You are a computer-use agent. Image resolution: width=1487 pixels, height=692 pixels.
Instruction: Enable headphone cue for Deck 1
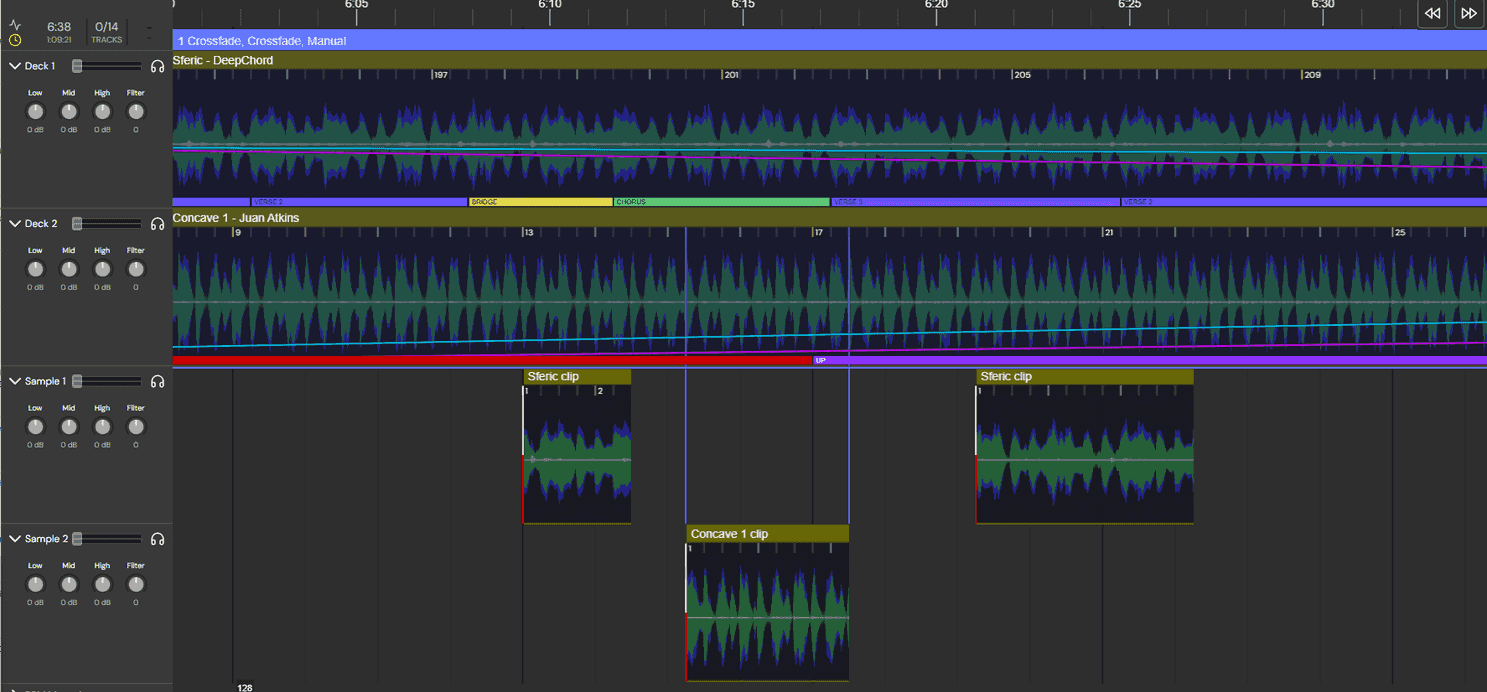tap(157, 66)
